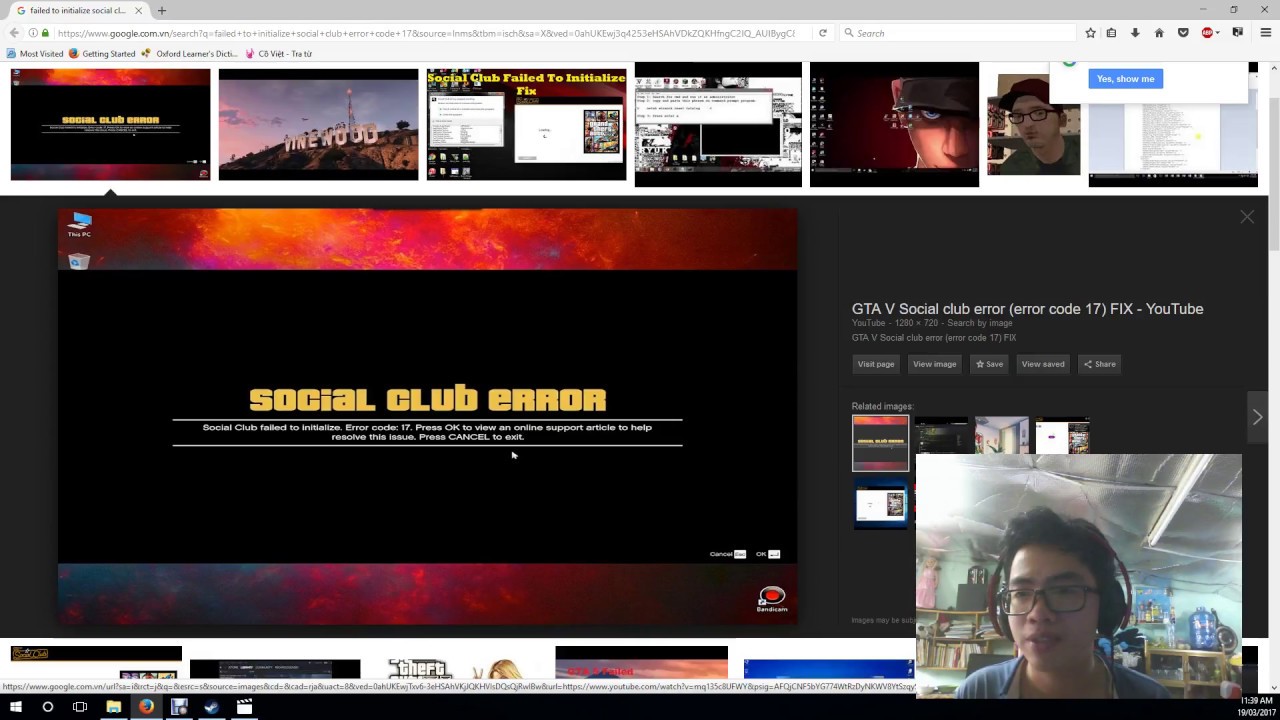Open the floppy disk app on taskbar
This screenshot has width=1280, height=720.
(179, 707)
